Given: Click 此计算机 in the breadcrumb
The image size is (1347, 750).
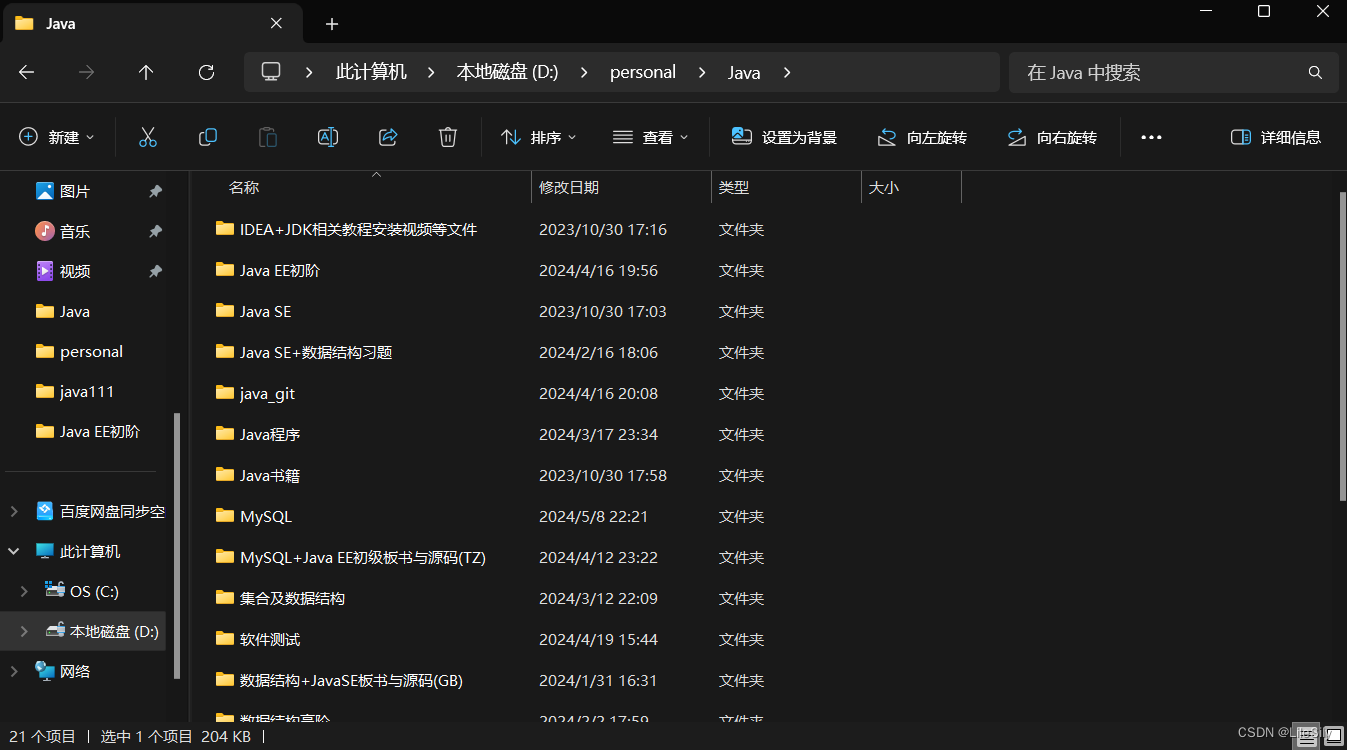Looking at the screenshot, I should 371,72.
